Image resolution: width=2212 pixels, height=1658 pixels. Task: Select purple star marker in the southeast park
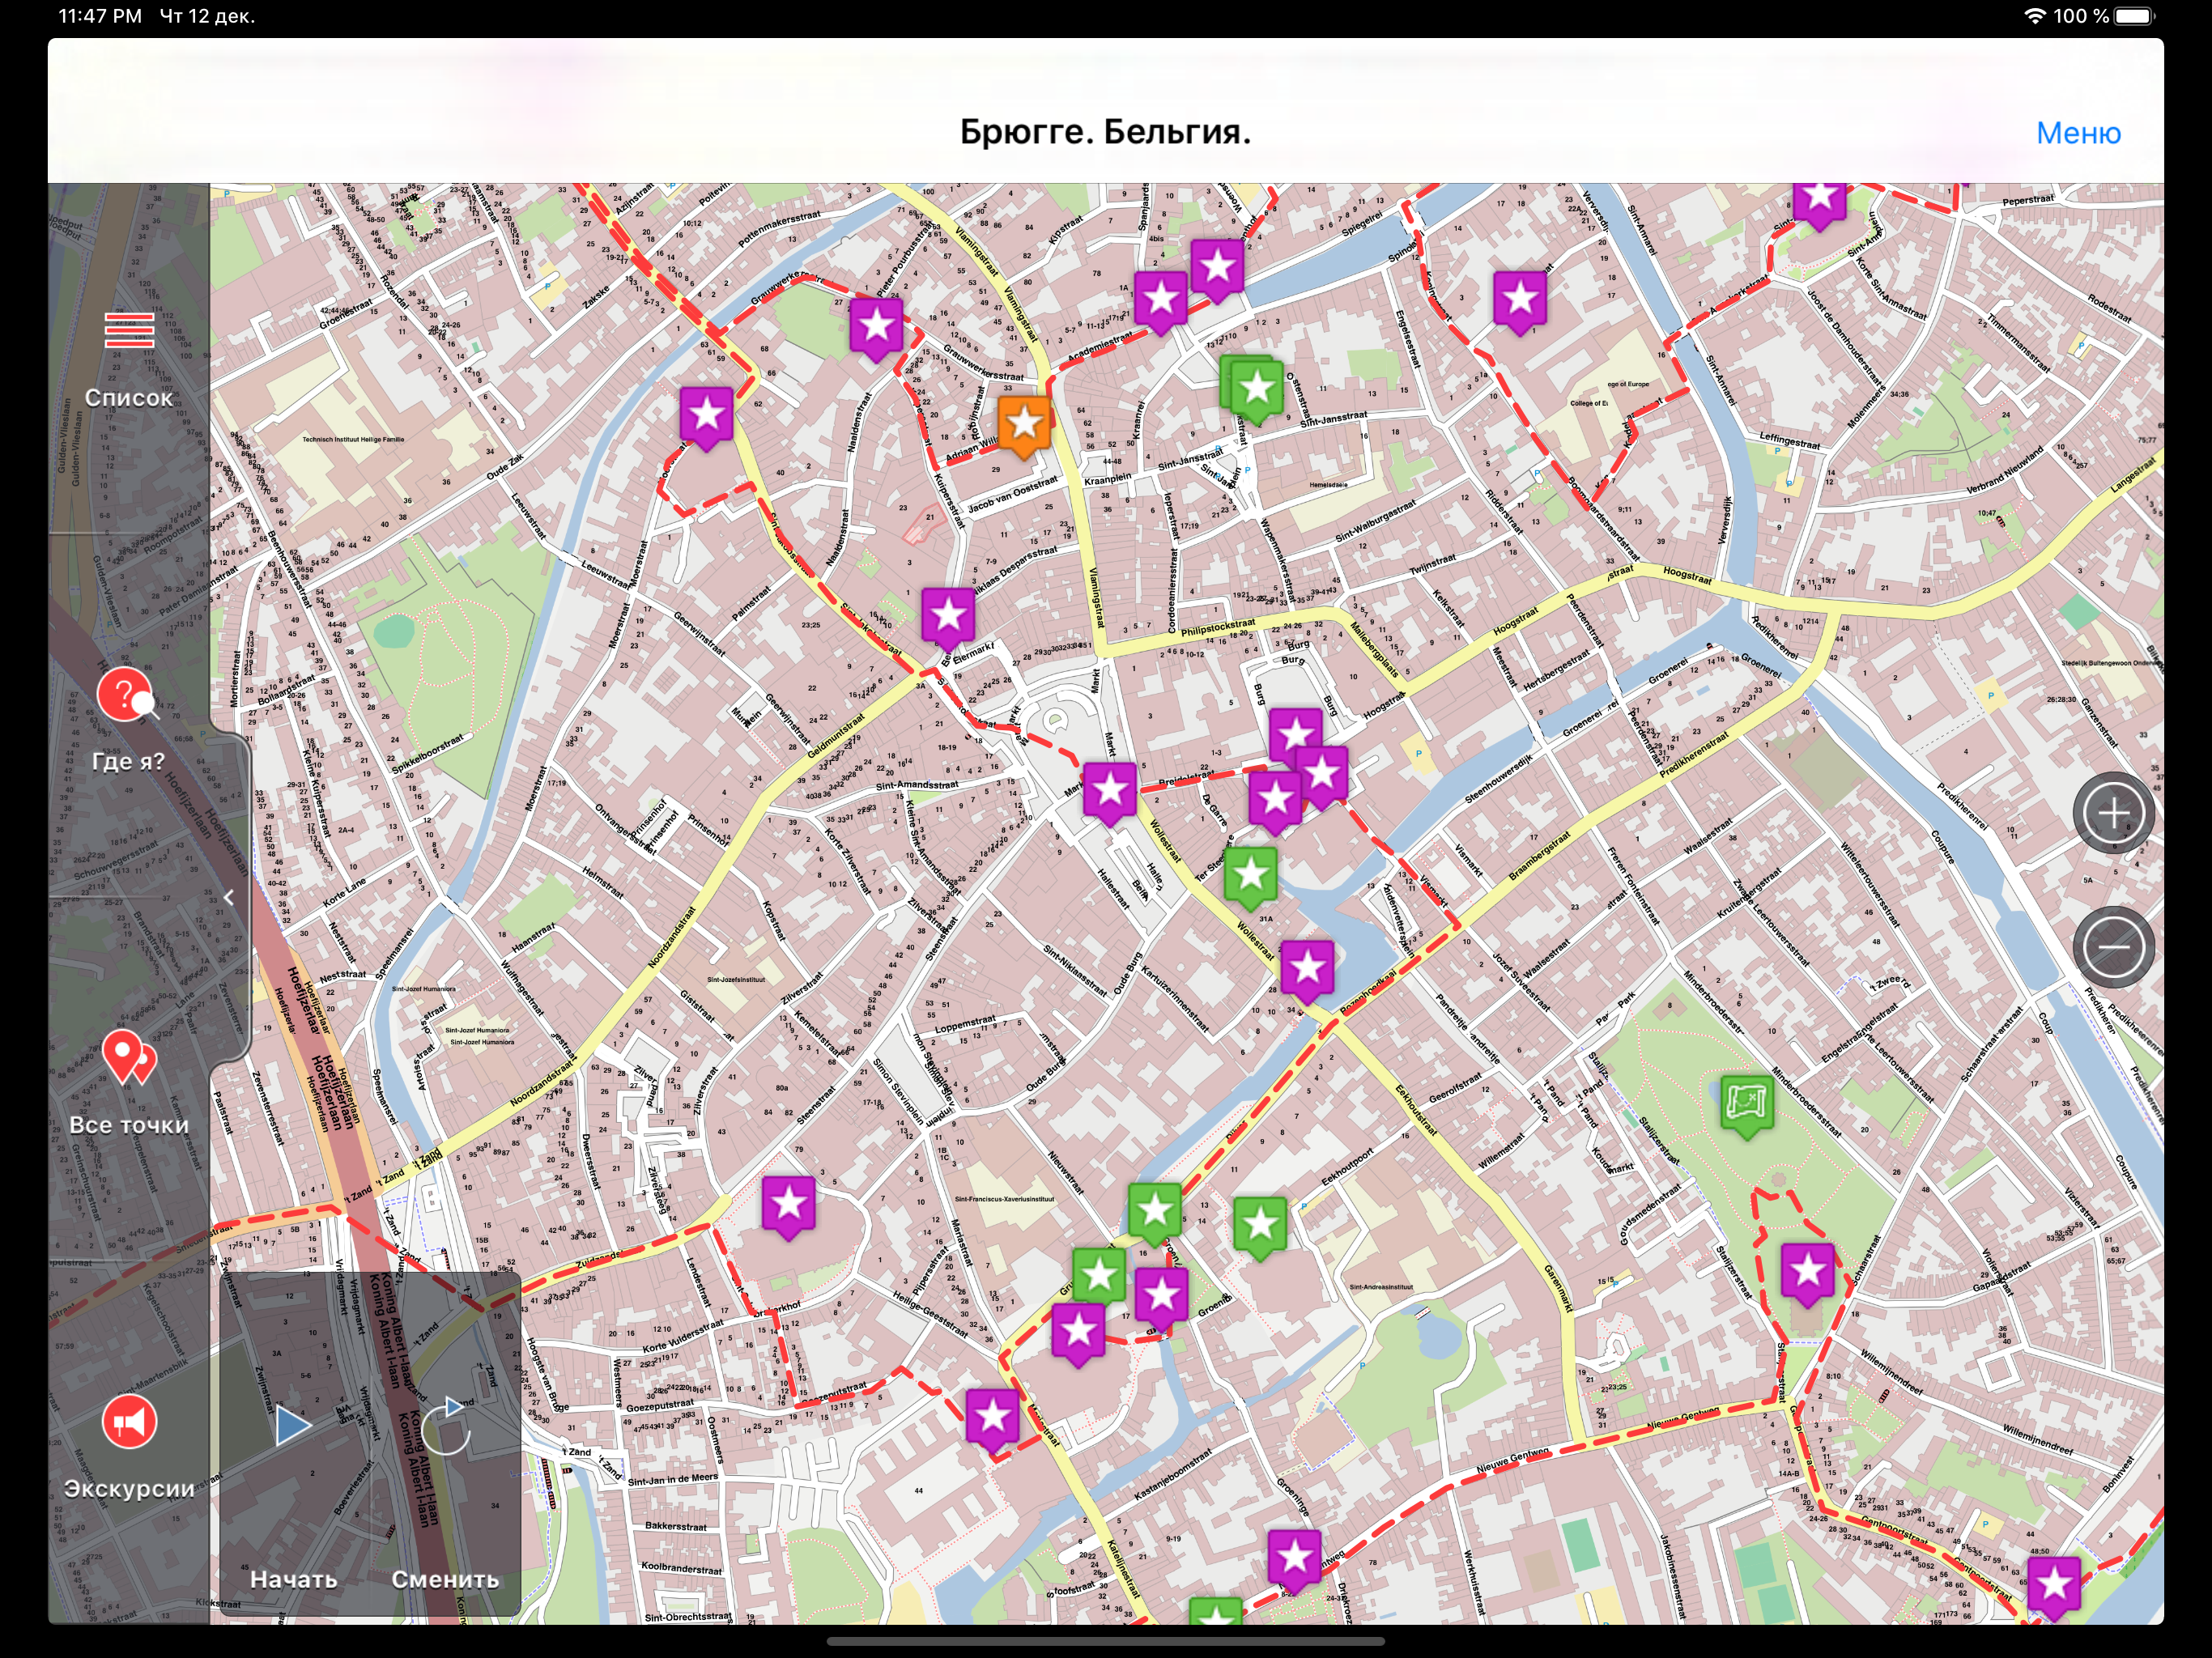tap(1808, 1275)
